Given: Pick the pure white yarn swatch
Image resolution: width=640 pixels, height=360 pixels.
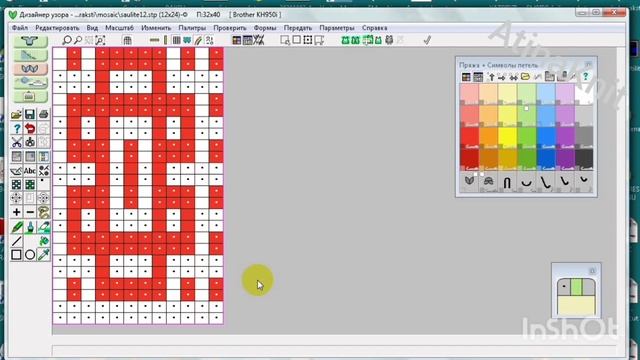Looking at the screenshot, I should click(x=584, y=94).
